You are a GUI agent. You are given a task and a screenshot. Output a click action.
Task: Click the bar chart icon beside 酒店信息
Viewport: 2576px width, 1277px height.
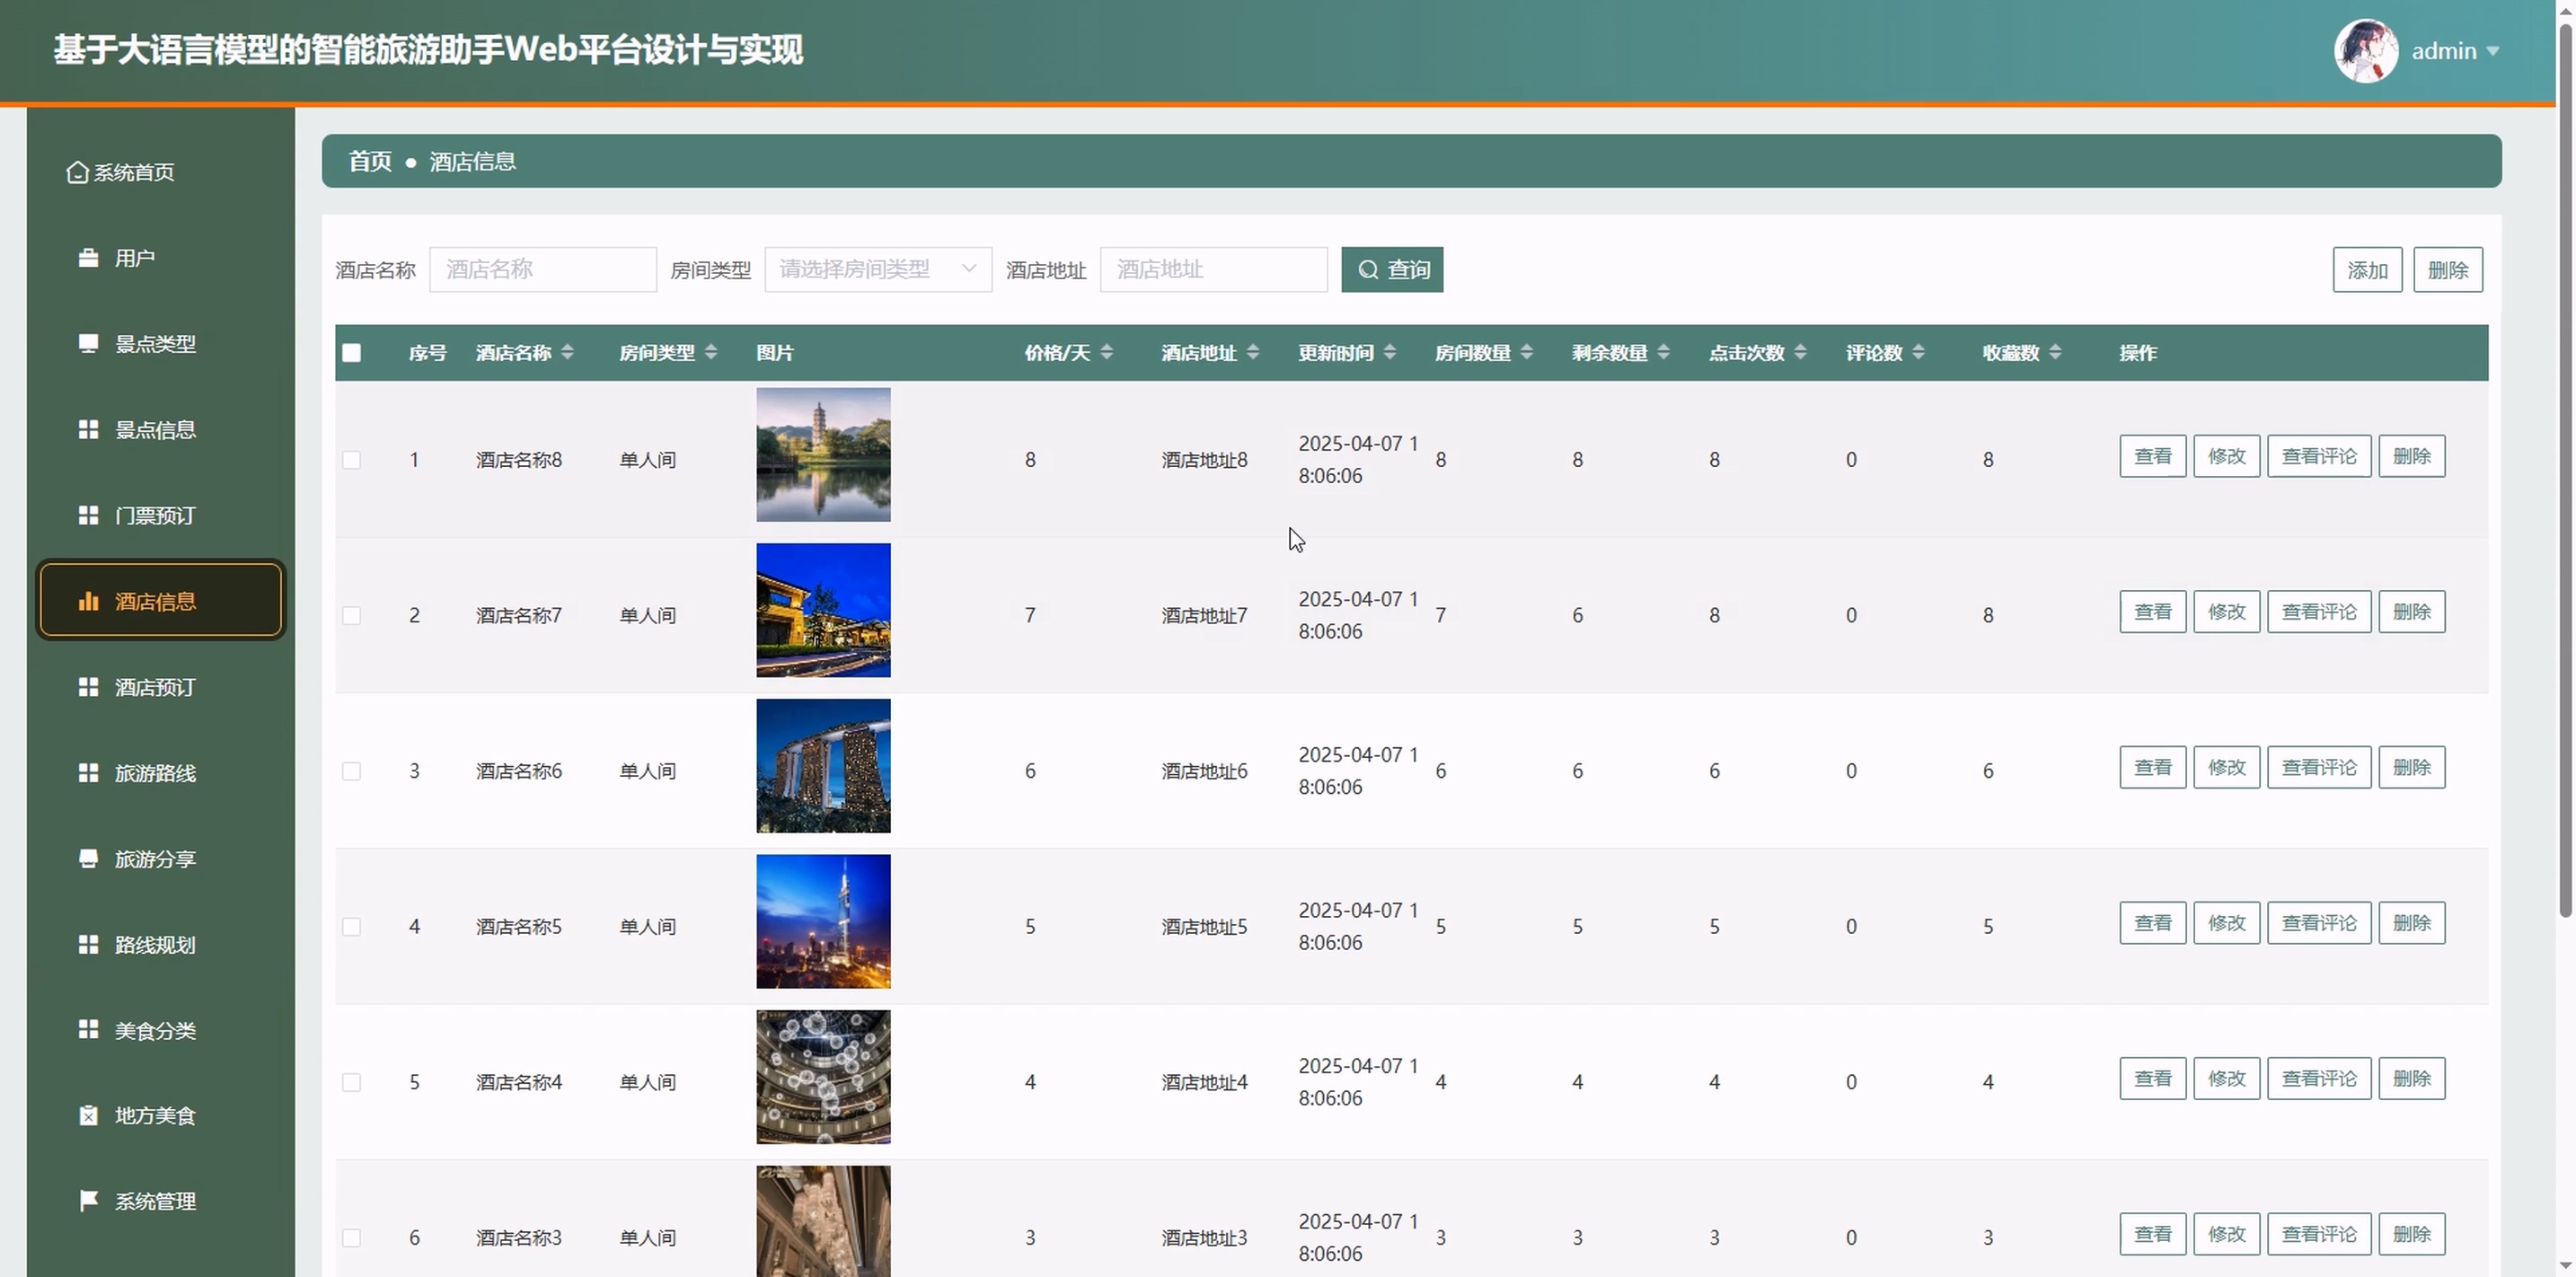coord(88,601)
